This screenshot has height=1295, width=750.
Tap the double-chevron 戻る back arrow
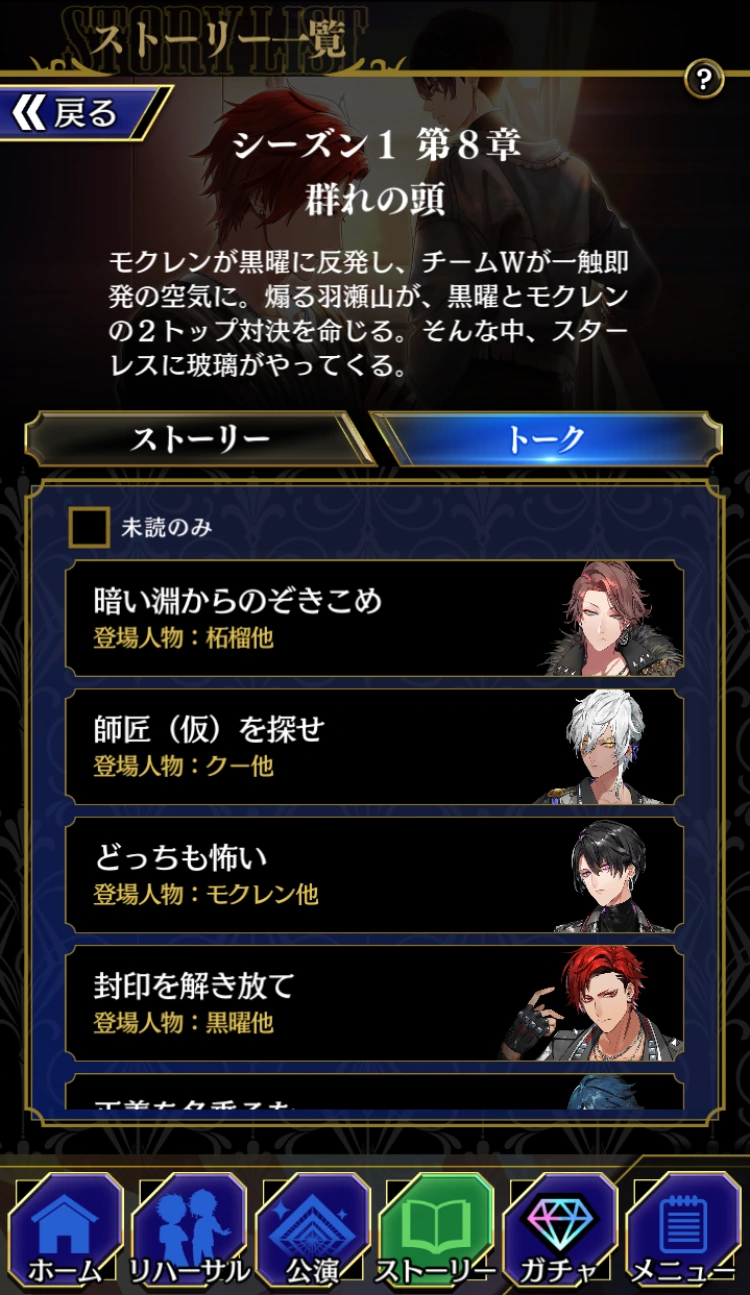click(x=80, y=114)
